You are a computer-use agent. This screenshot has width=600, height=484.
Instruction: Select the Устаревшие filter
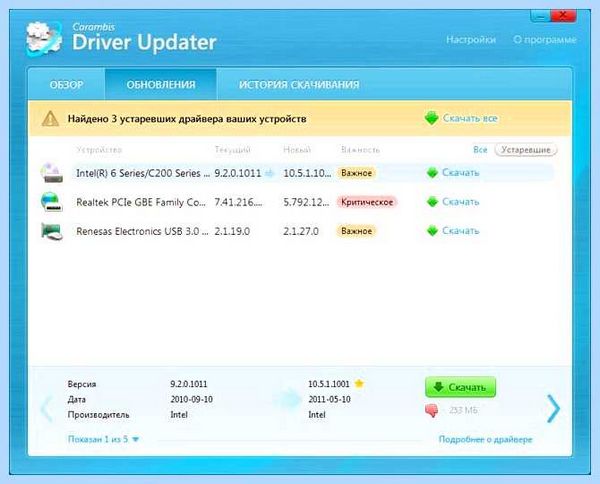(x=526, y=150)
